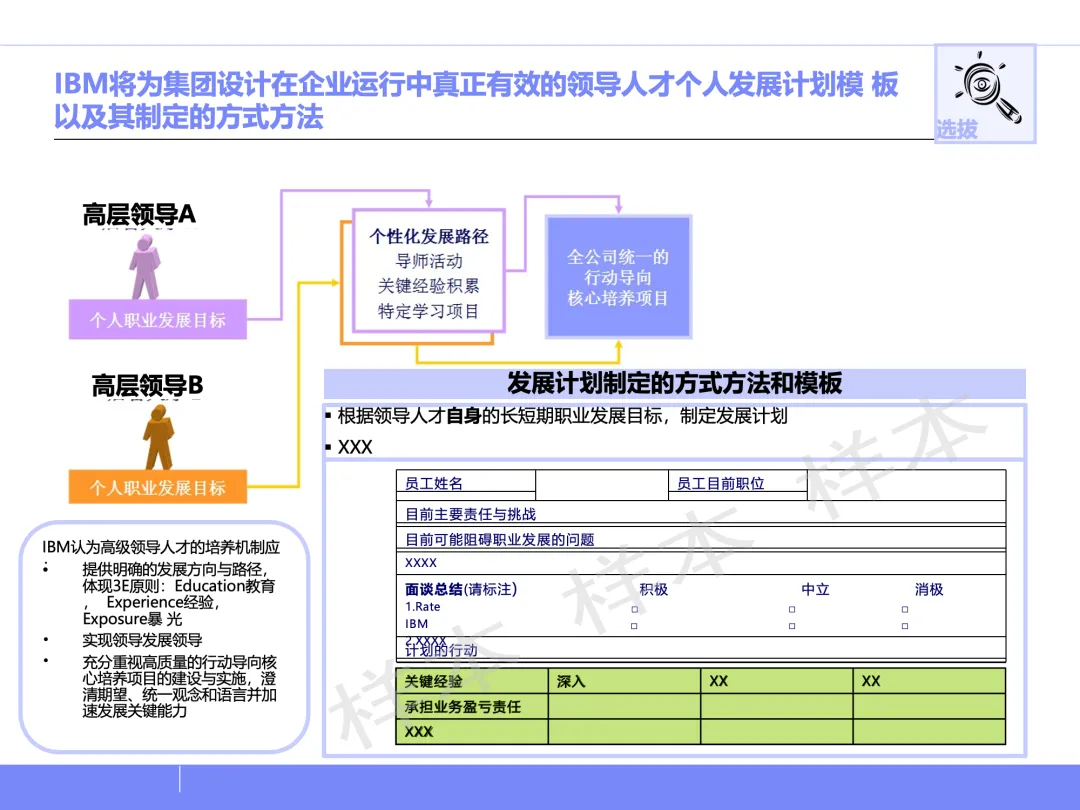The image size is (1080, 810).
Task: Check the 积极 box in the 1.Rate row
Action: pos(634,609)
